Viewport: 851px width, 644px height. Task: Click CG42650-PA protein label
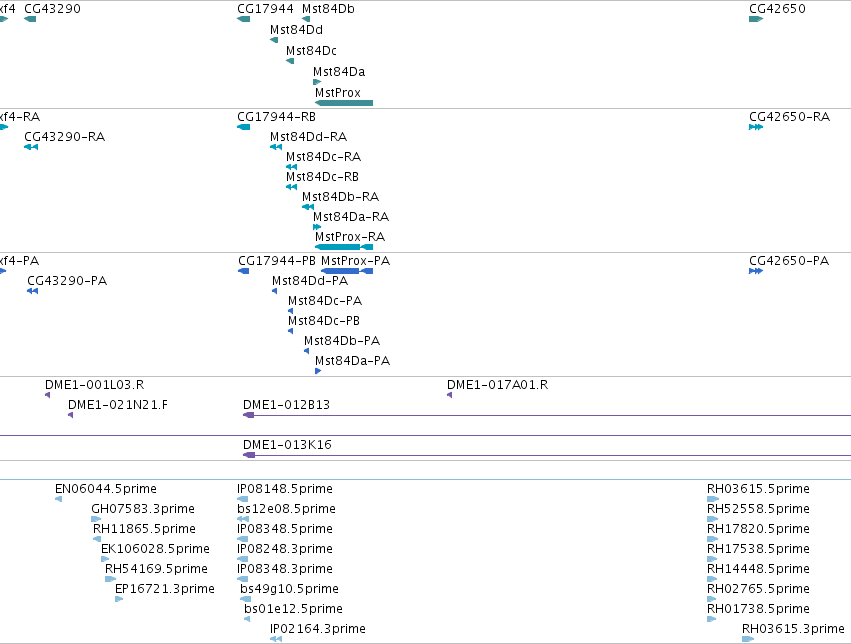[x=789, y=261]
